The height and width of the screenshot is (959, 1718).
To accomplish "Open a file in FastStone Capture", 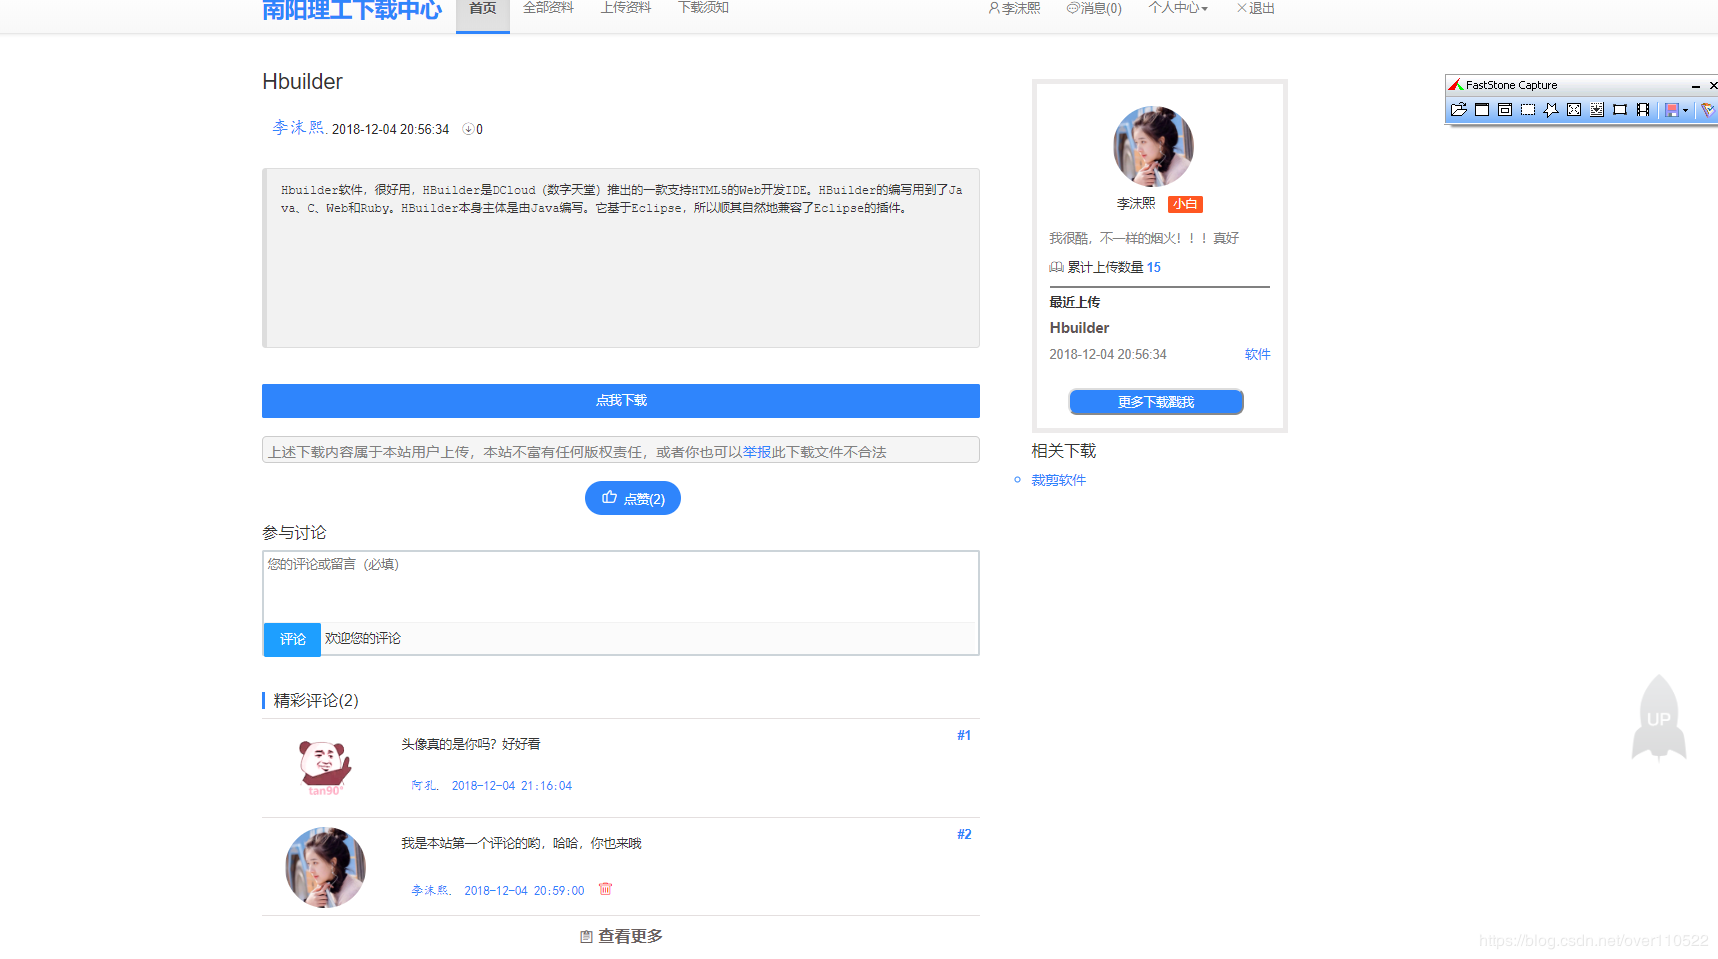I will coord(1459,110).
